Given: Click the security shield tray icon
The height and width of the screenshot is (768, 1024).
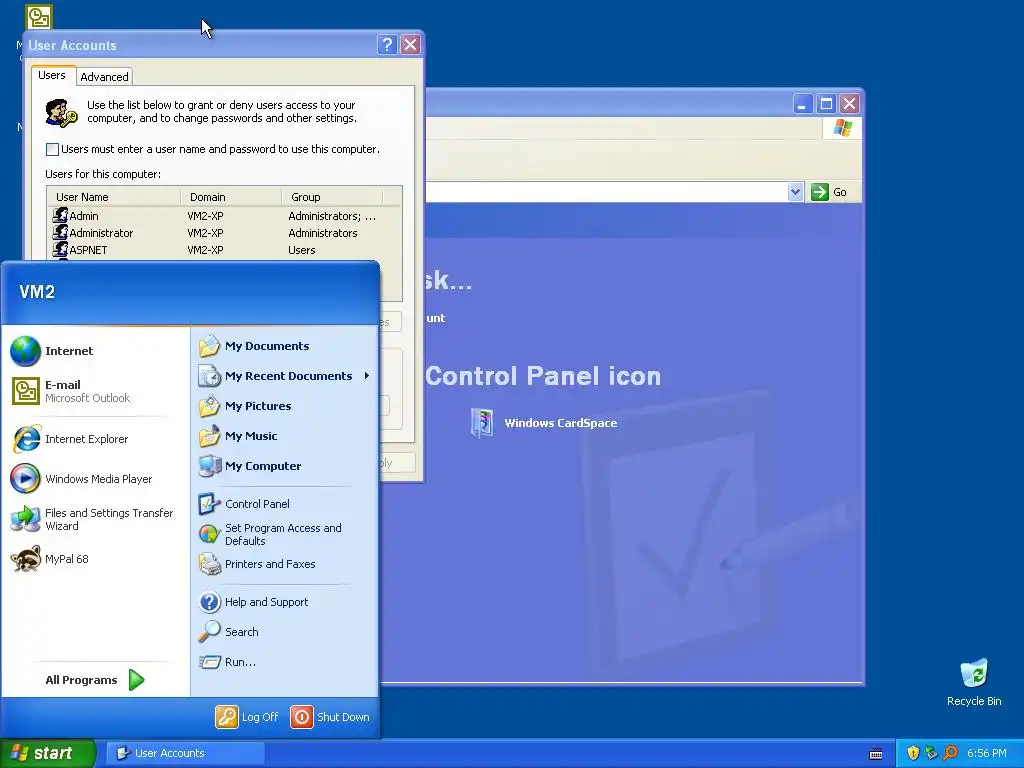Looking at the screenshot, I should click(x=912, y=753).
